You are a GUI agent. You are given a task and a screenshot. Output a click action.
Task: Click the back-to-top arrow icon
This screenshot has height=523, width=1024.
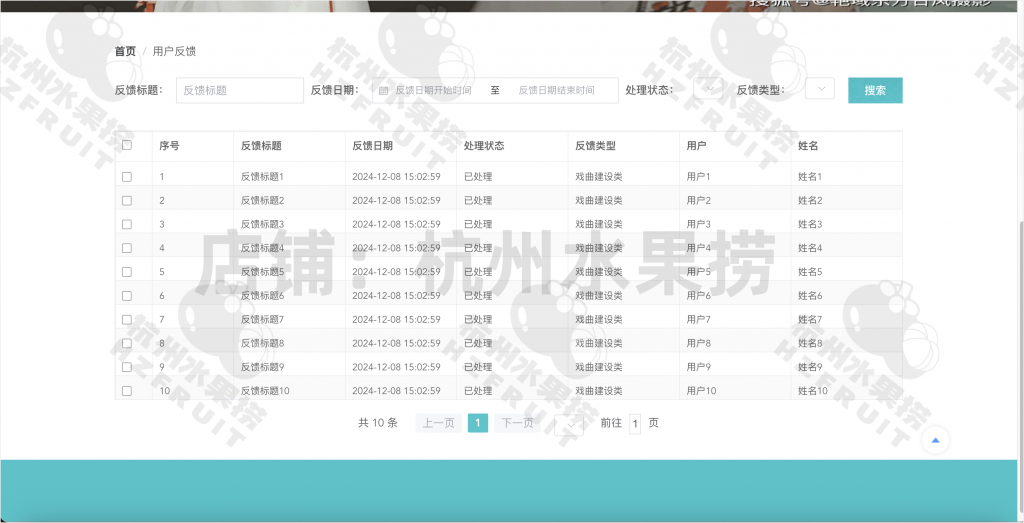[935, 441]
